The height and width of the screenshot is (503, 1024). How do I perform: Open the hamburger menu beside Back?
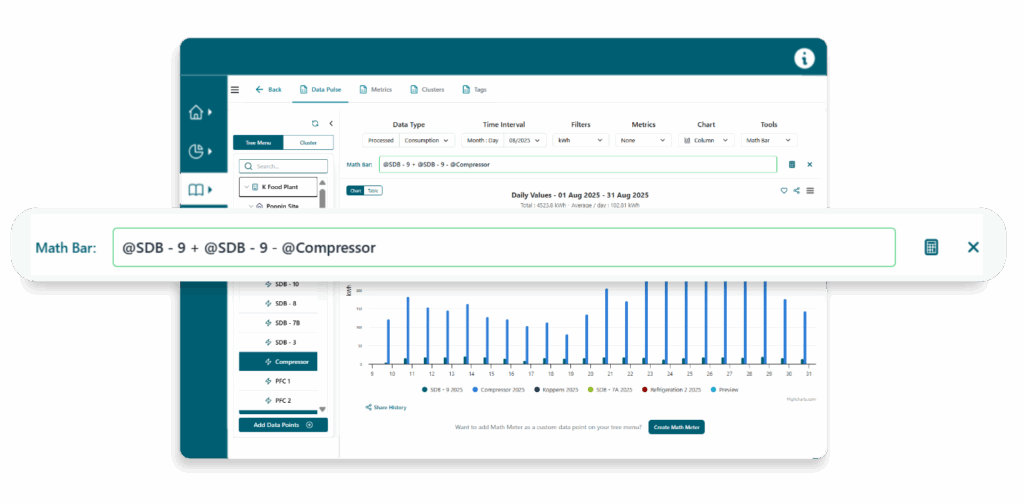[235, 90]
